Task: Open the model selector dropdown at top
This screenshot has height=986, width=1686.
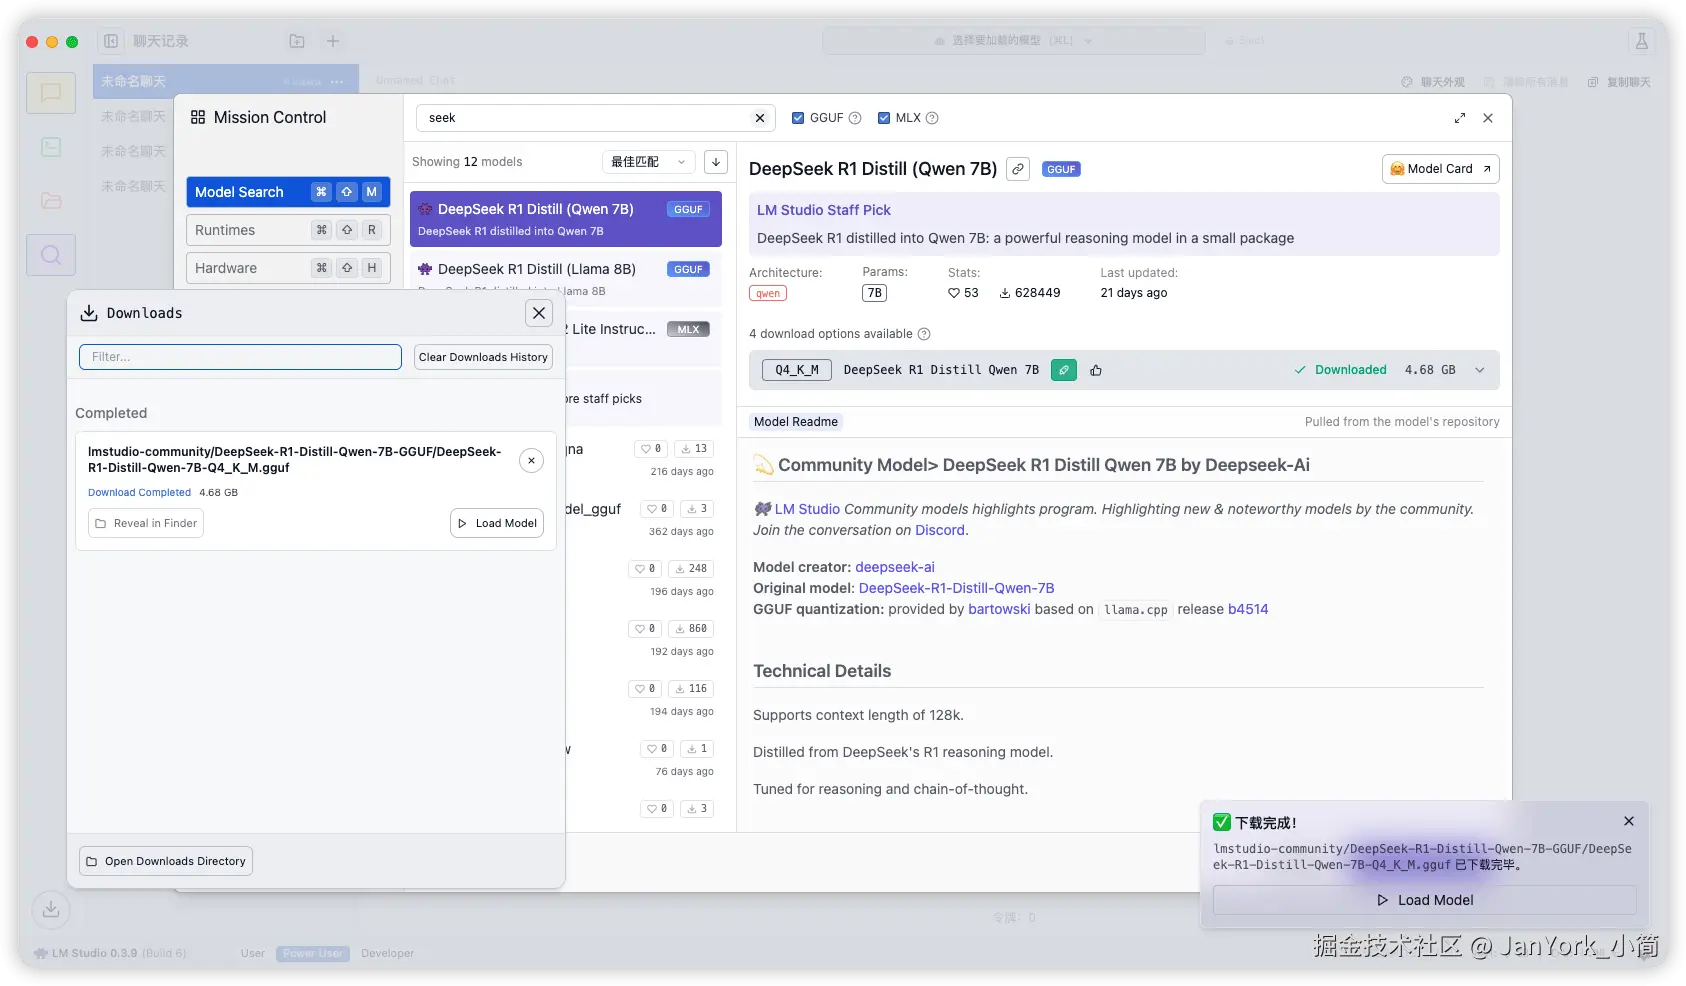Action: coord(1013,41)
